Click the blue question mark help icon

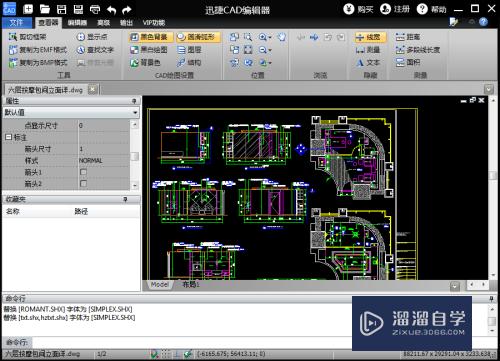coord(483,22)
